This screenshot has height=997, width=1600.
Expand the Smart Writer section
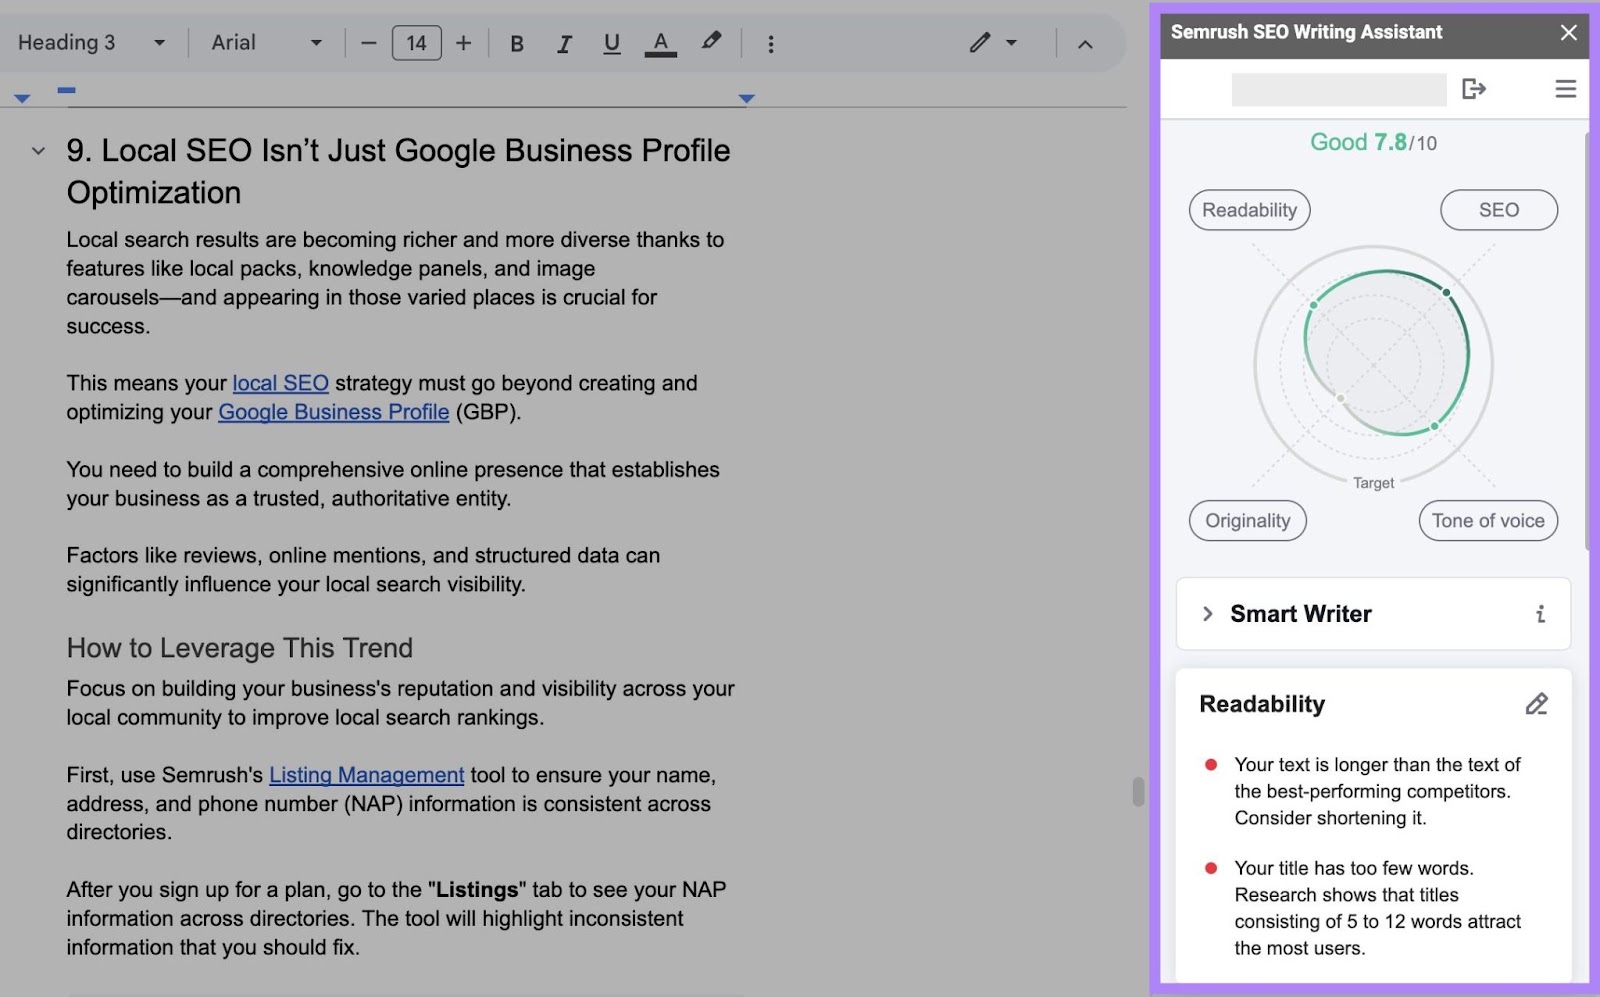[1209, 614]
